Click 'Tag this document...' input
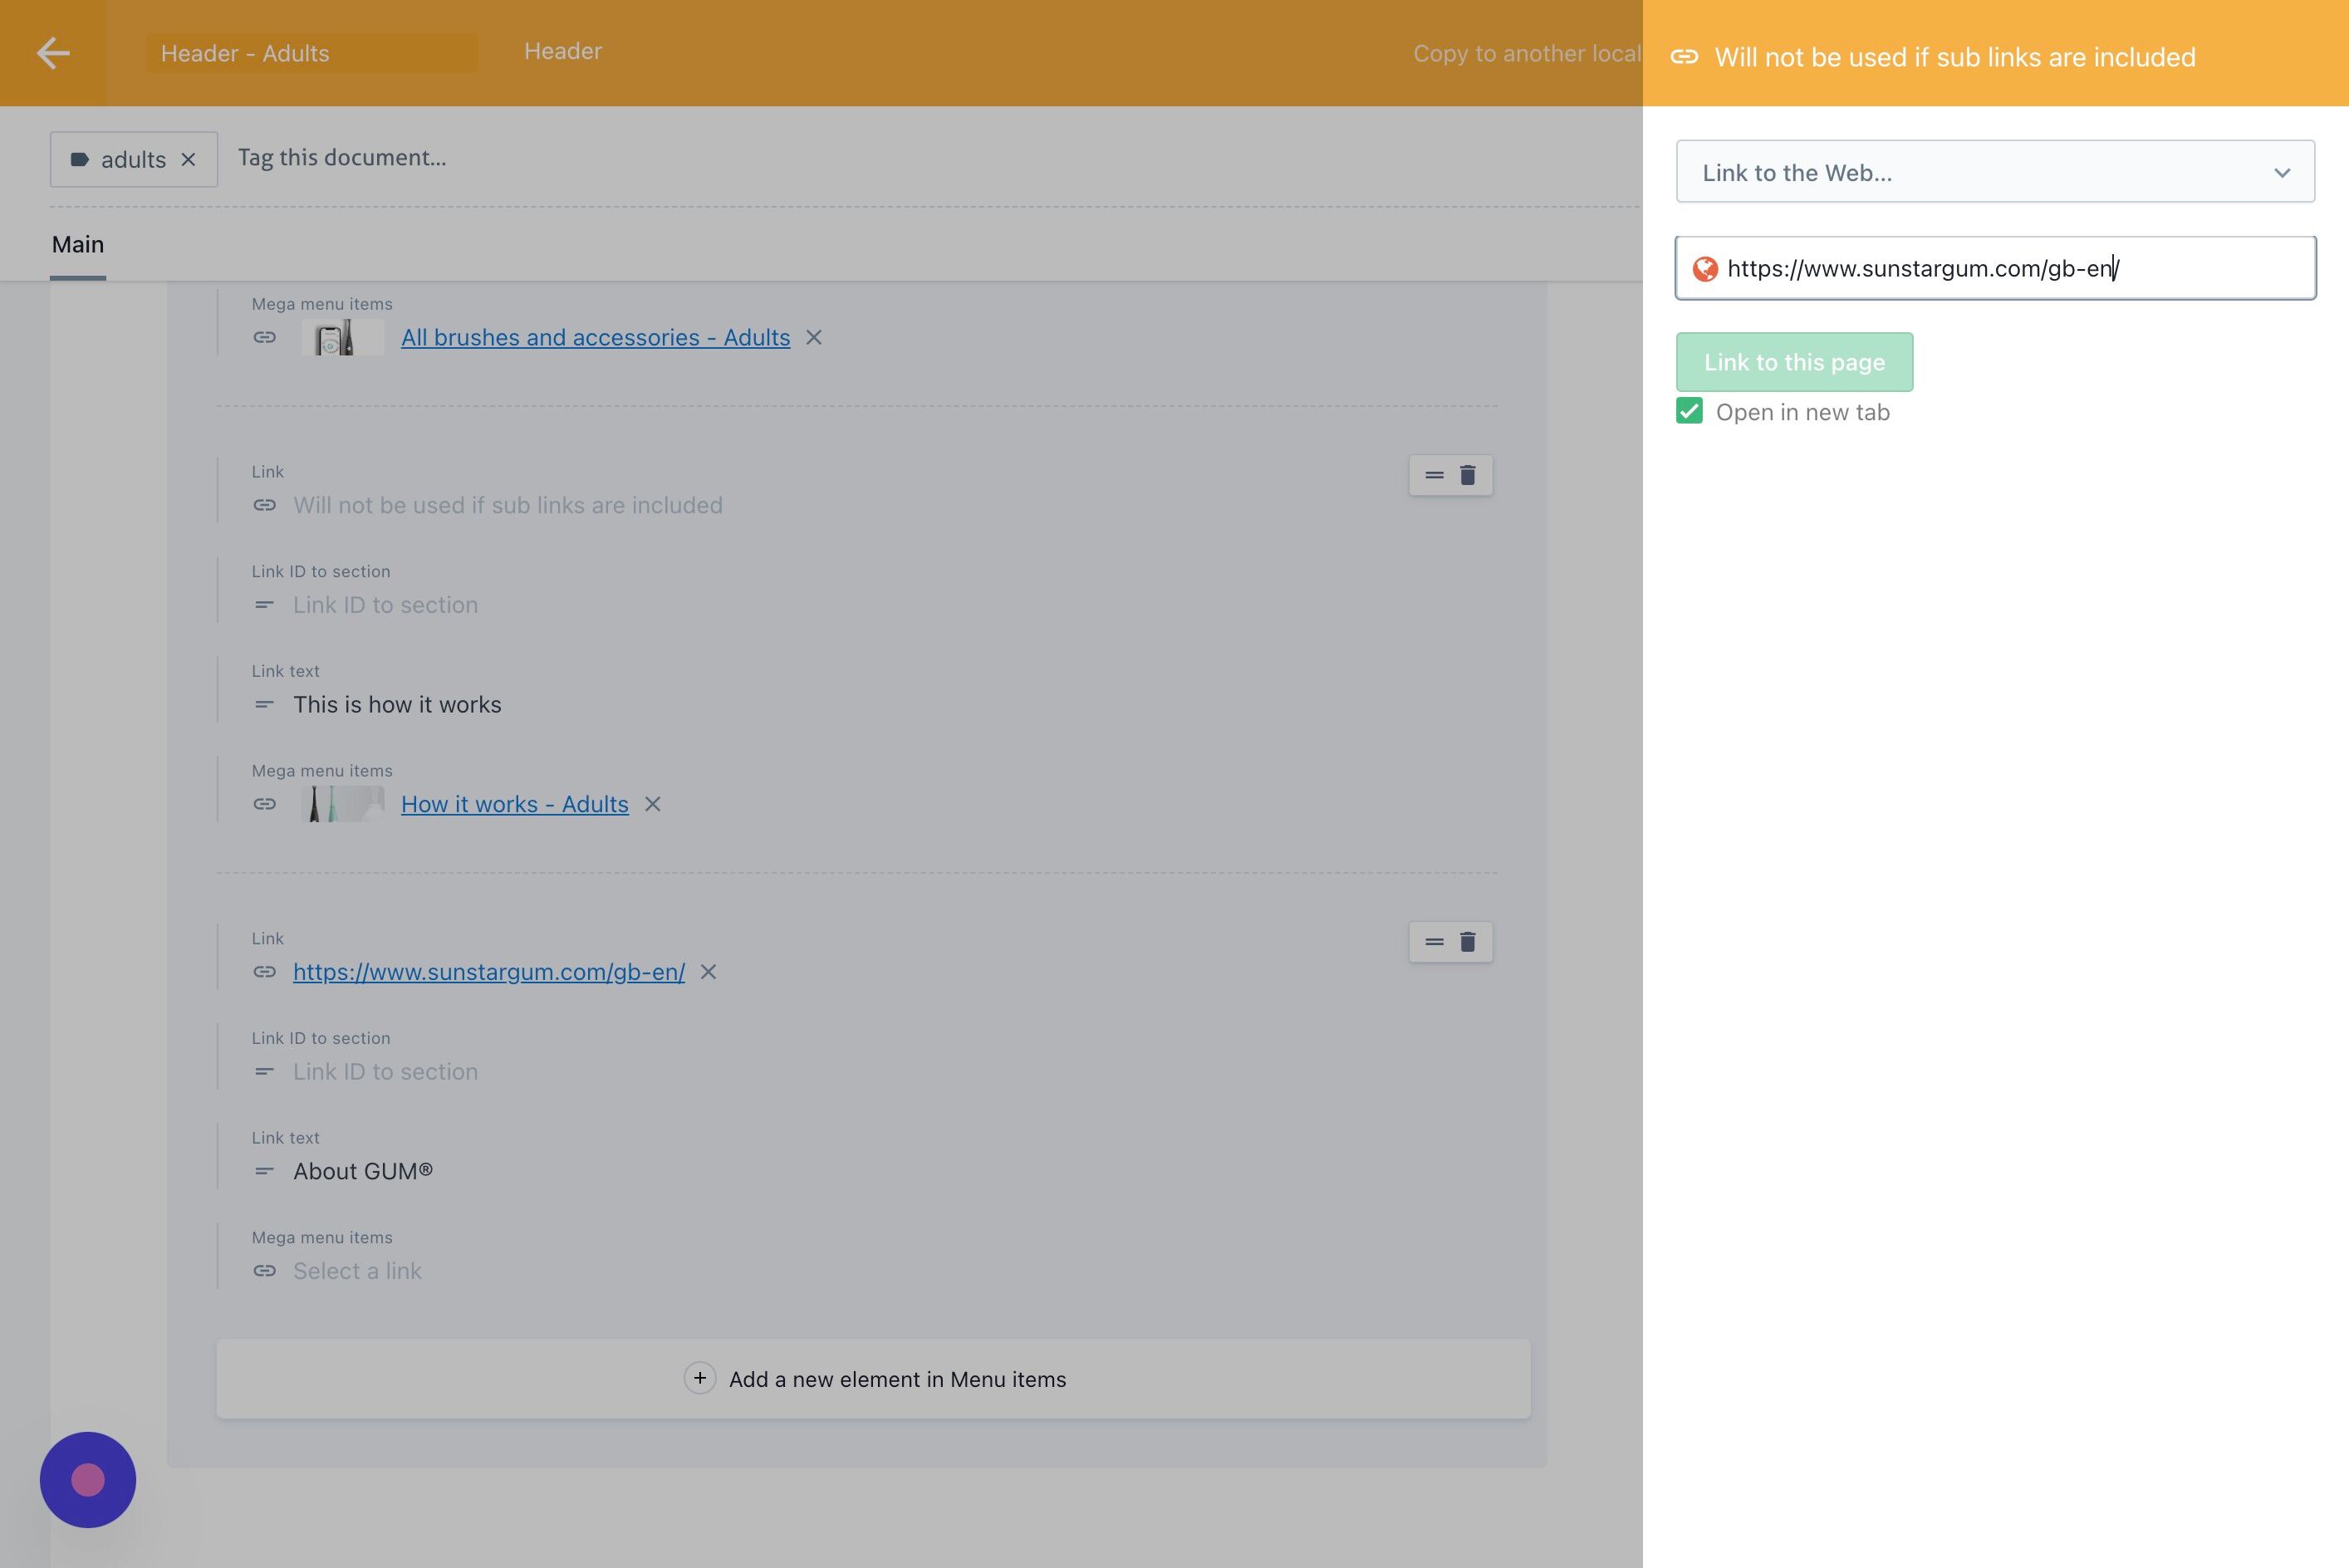Image resolution: width=2349 pixels, height=1568 pixels. [x=342, y=158]
